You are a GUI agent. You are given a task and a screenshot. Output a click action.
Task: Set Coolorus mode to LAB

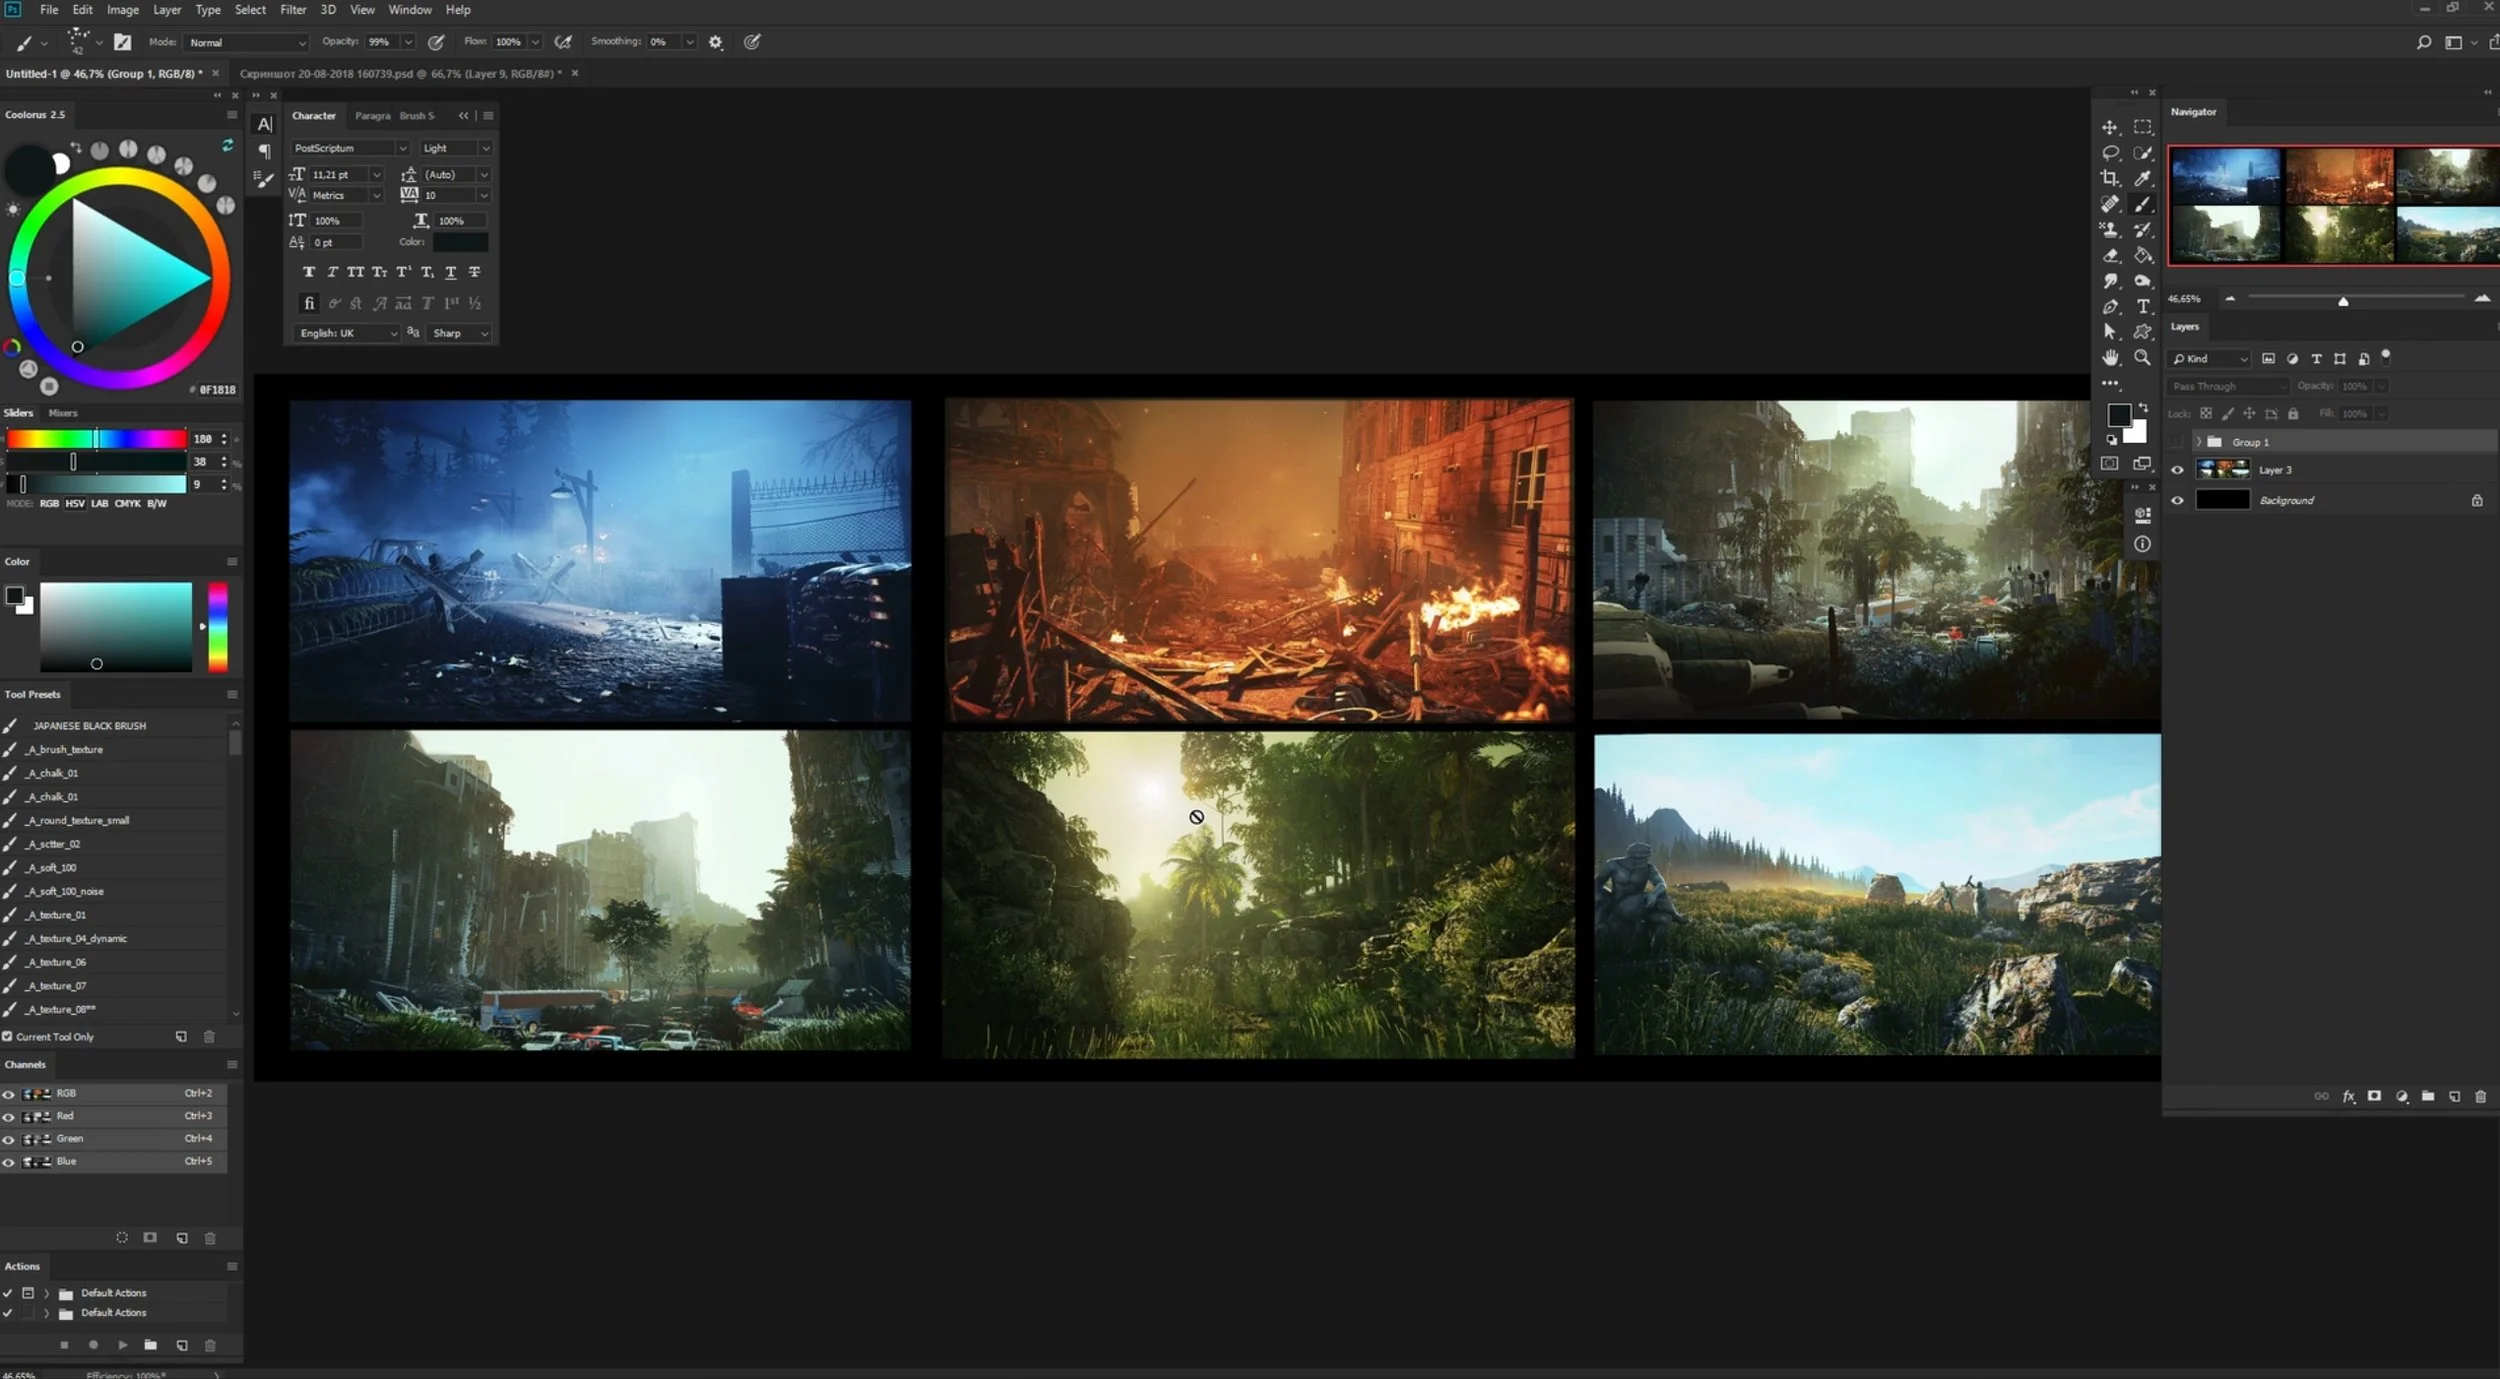[100, 504]
